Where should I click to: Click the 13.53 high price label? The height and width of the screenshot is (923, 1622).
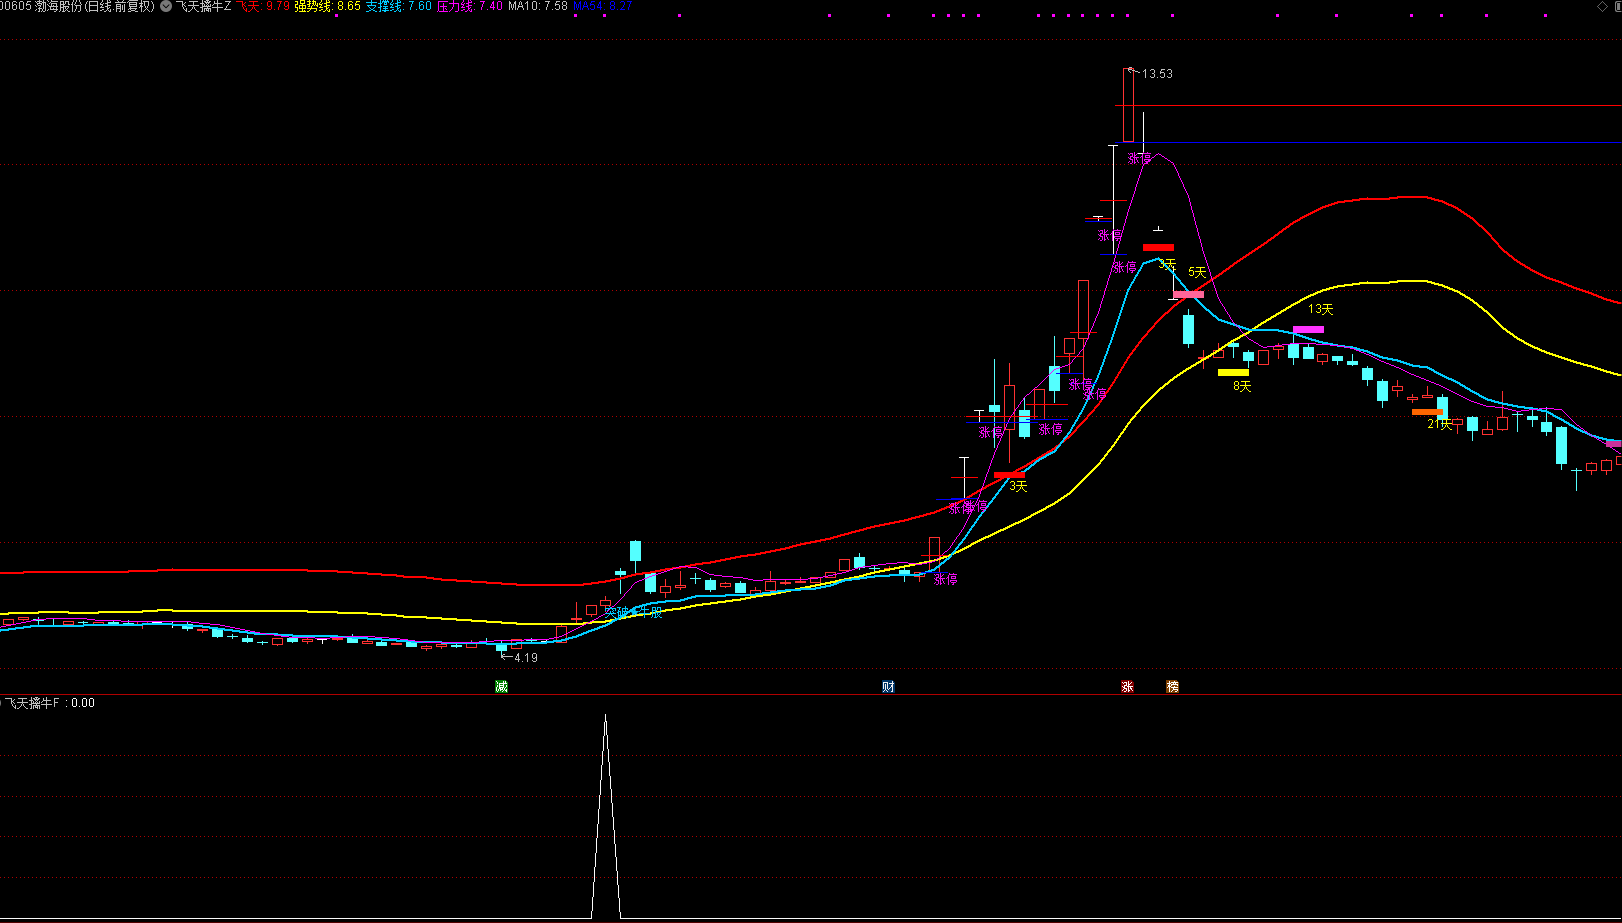point(1157,74)
